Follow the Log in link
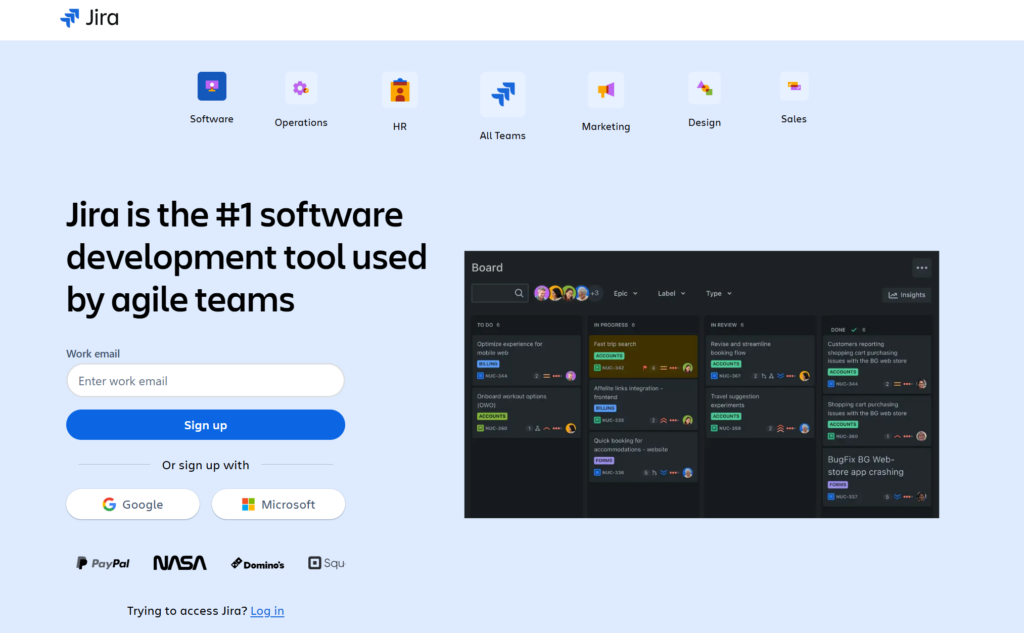 pyautogui.click(x=267, y=611)
